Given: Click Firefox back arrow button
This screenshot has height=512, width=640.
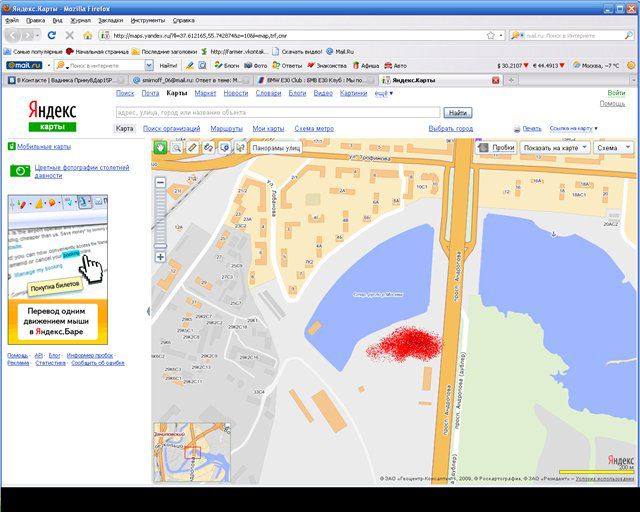Looking at the screenshot, I should pos(13,36).
